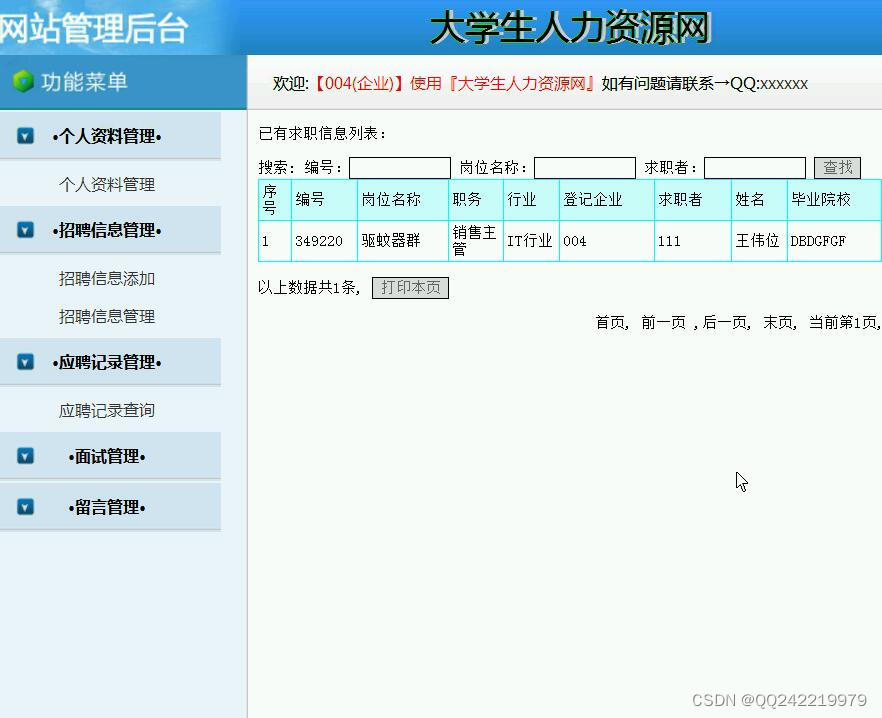Screen dimensions: 882x718
Task: Select cell 349220 in 编号 column
Action: 325,241
